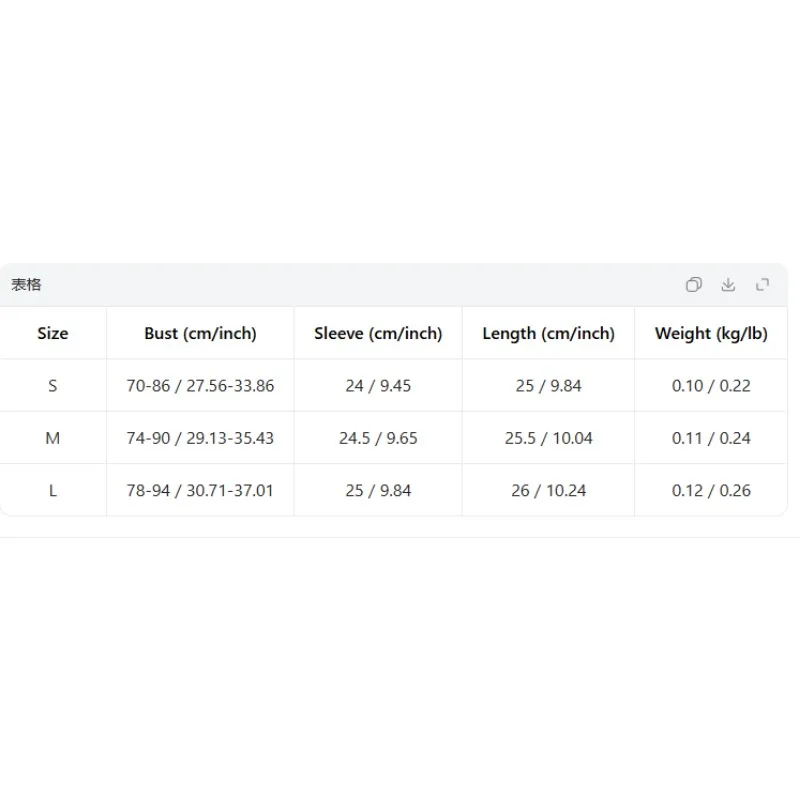Image resolution: width=800 pixels, height=800 pixels.
Task: Select the S size row cell
Action: click(x=53, y=386)
